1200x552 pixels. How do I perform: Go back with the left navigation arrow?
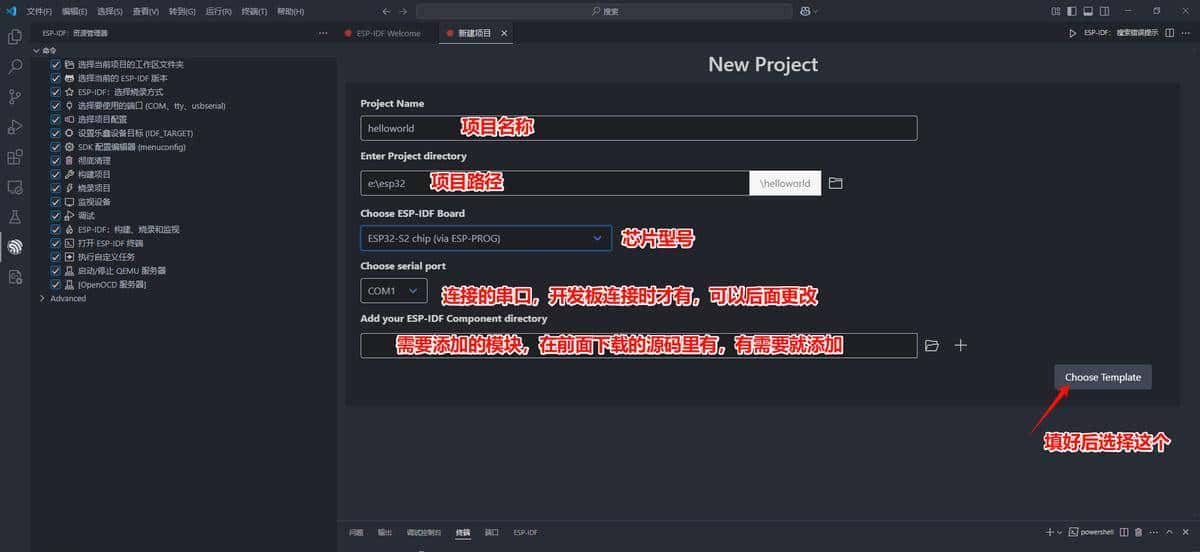pos(387,11)
